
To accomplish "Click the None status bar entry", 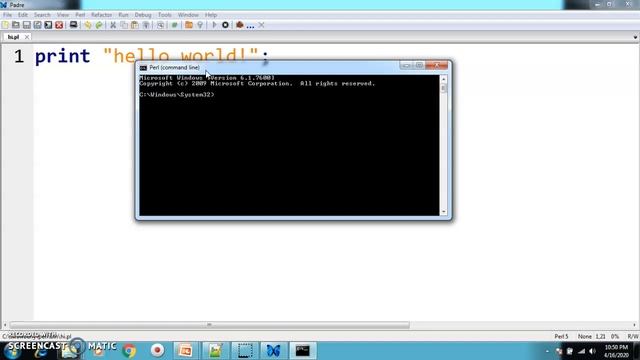I will pyautogui.click(x=584, y=336).
